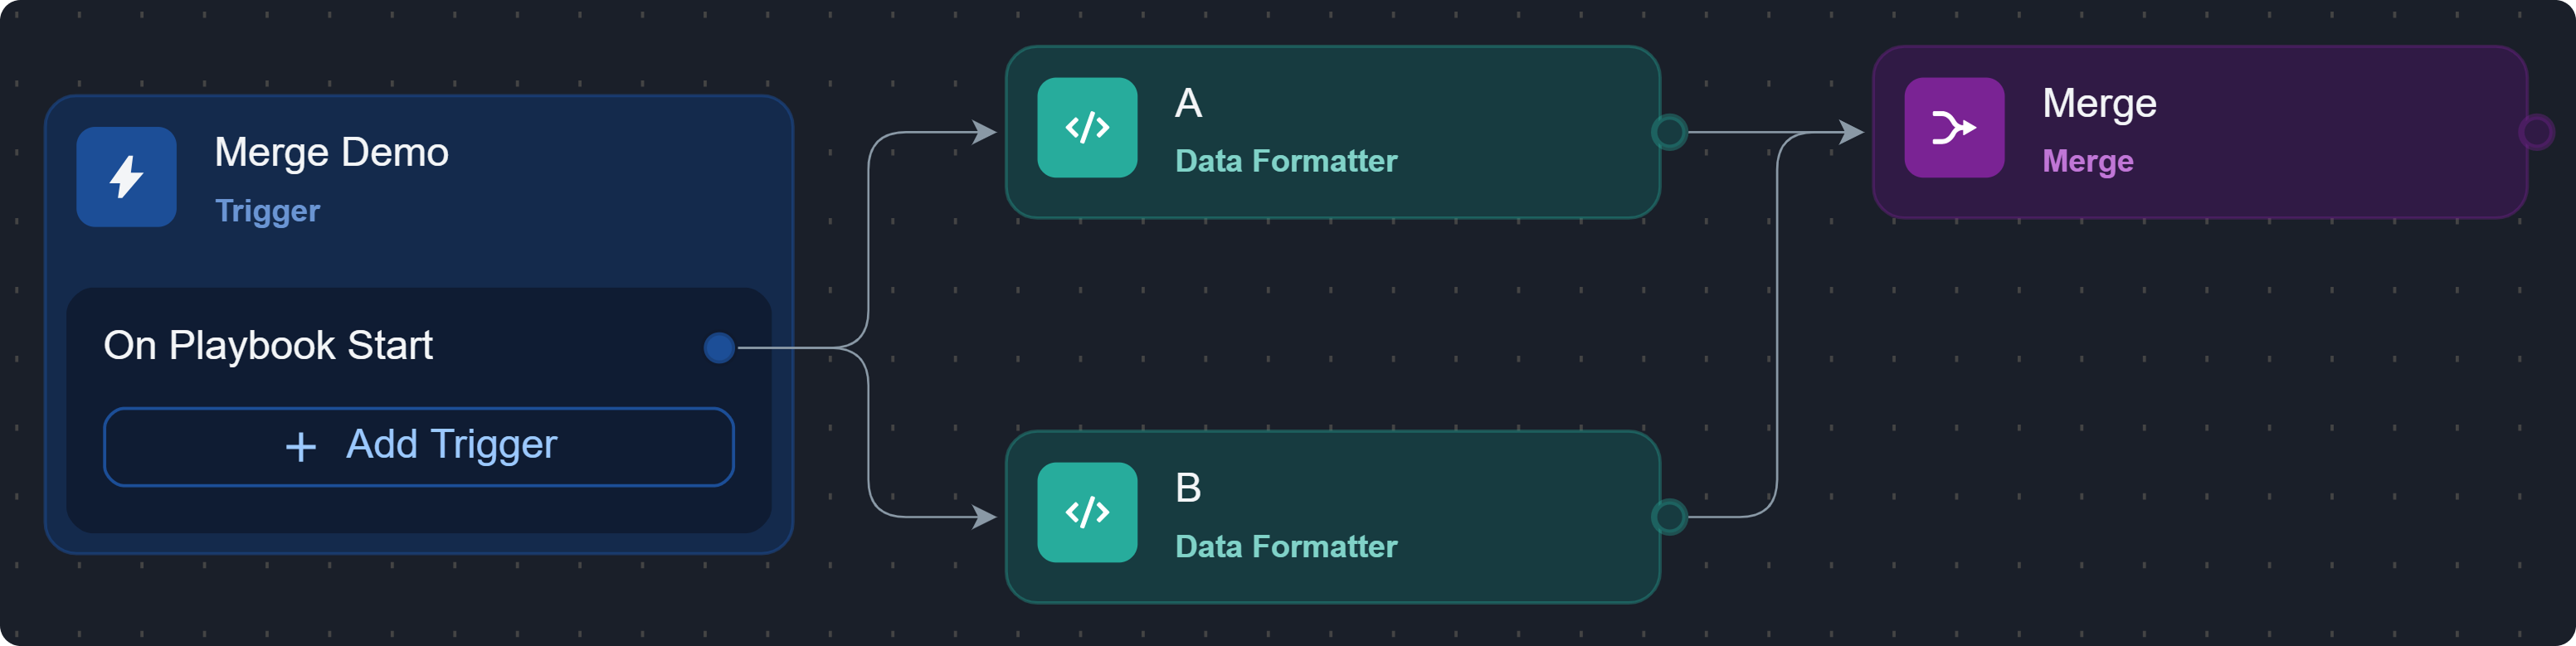Click the Trigger subtitle label
The height and width of the screenshot is (646, 2576).
(267, 211)
